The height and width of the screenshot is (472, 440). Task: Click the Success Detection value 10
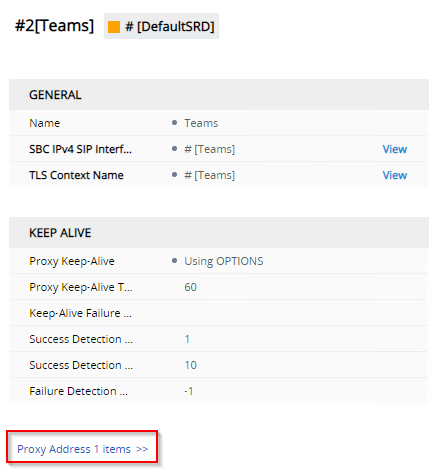(191, 365)
